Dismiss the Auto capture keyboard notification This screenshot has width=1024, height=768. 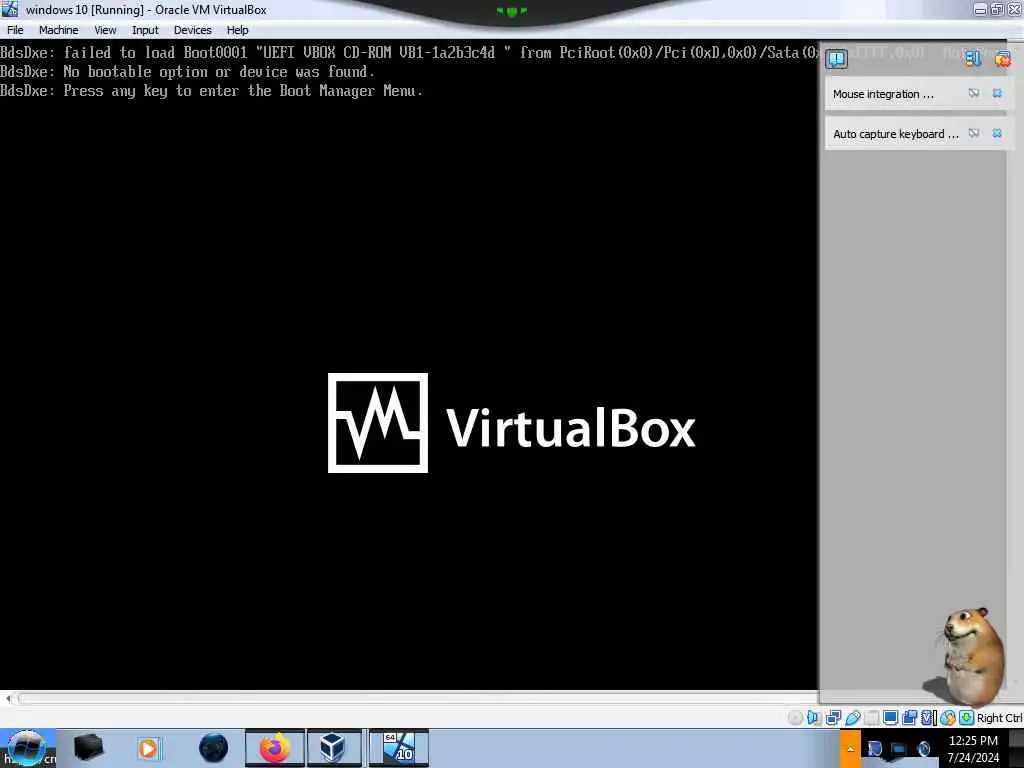coord(997,133)
